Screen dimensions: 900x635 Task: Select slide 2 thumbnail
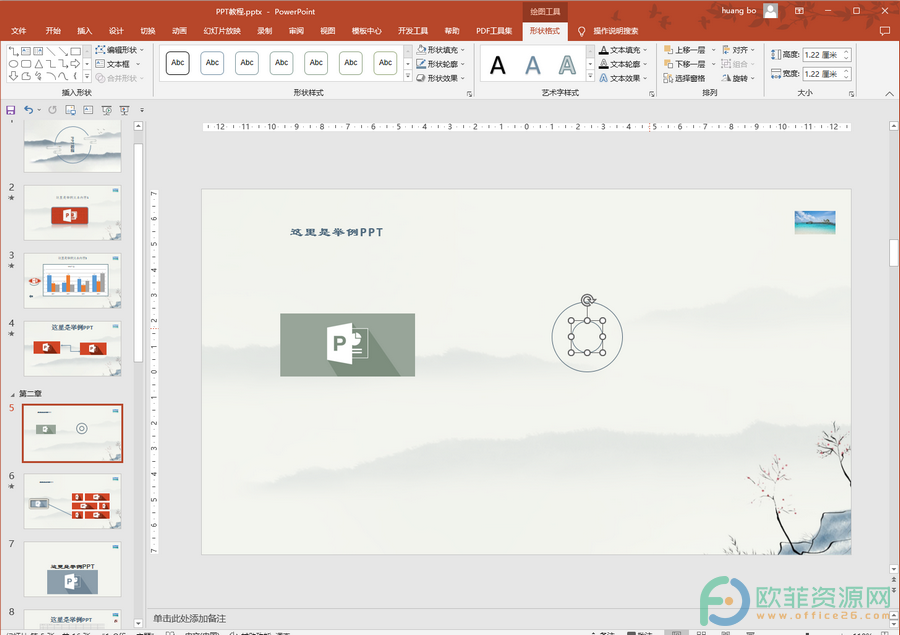72,212
